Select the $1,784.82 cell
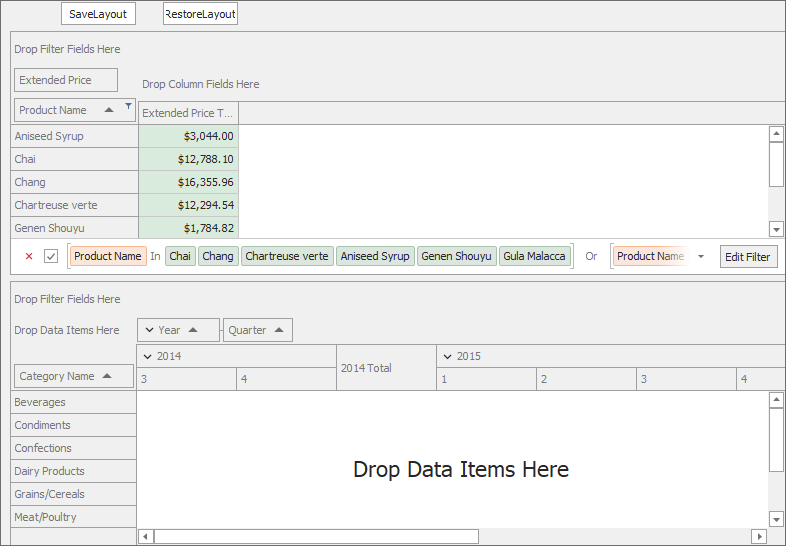This screenshot has height=546, width=786. 188,228
